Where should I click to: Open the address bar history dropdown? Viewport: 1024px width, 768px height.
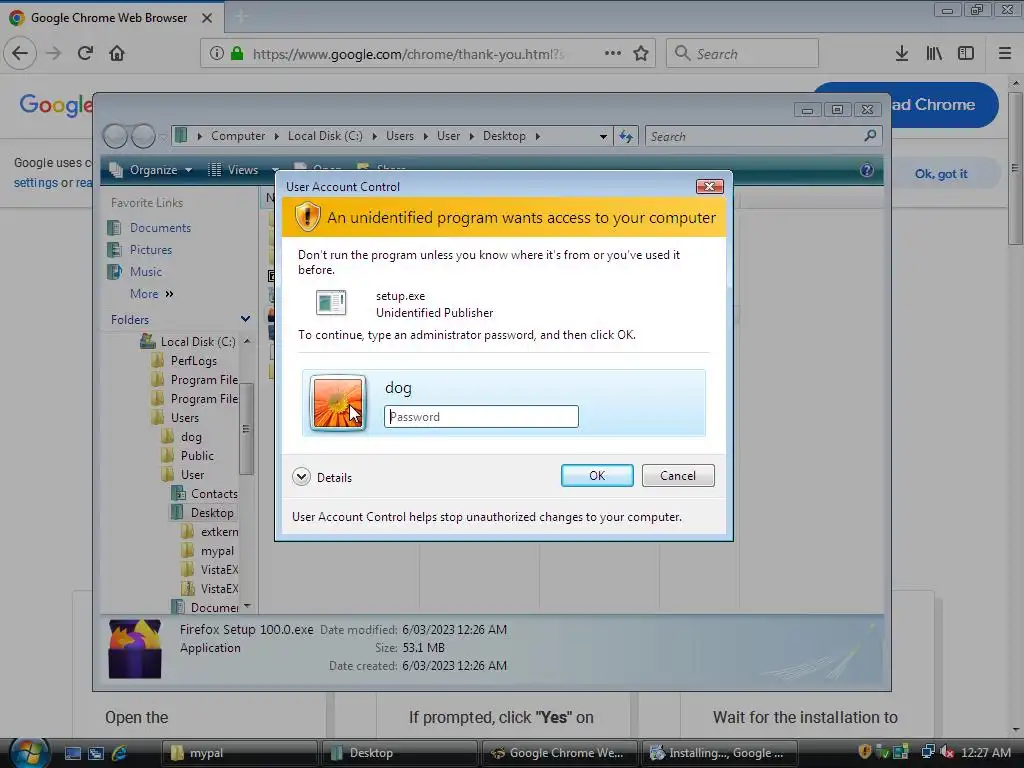(603, 136)
